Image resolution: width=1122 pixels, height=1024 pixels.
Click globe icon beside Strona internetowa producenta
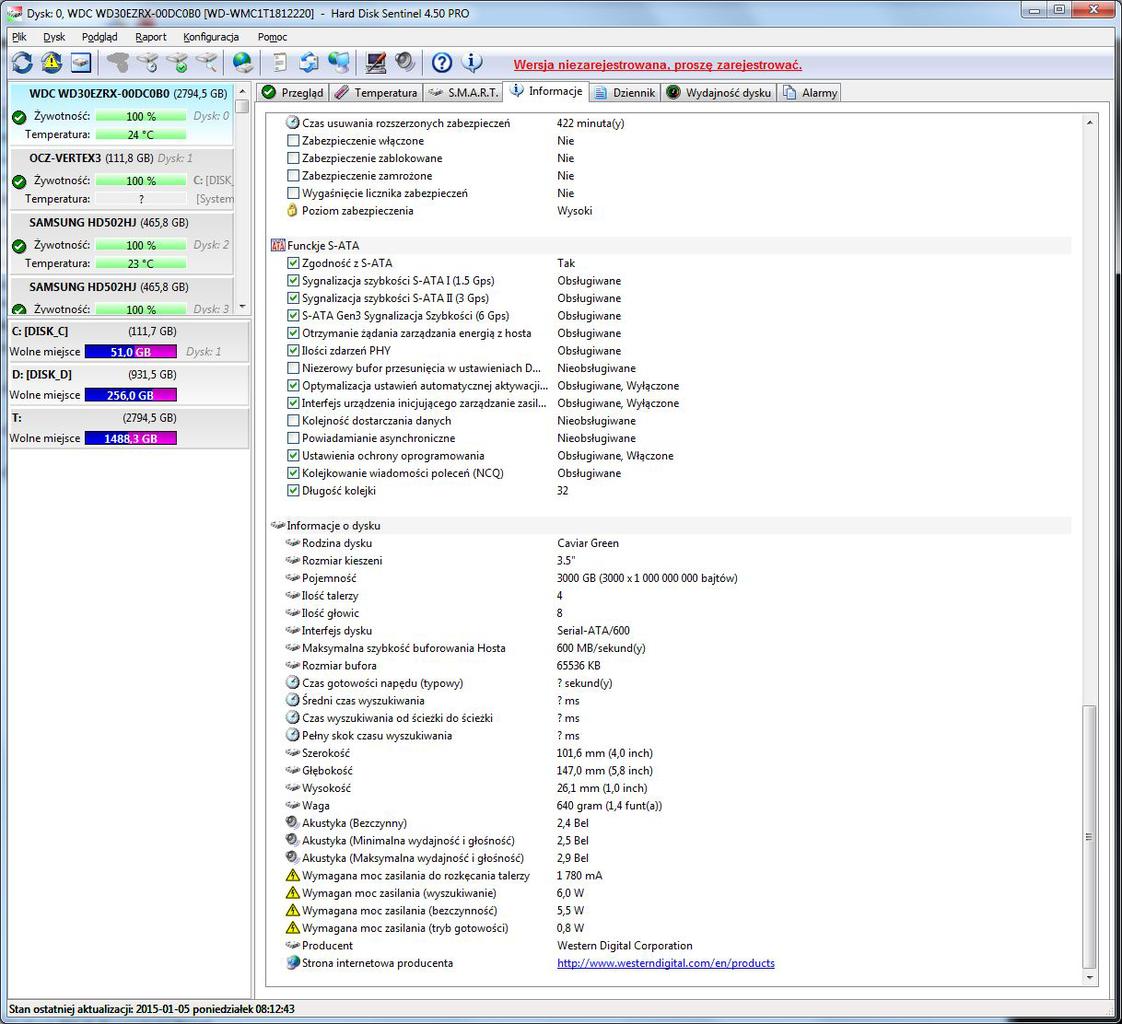(292, 962)
